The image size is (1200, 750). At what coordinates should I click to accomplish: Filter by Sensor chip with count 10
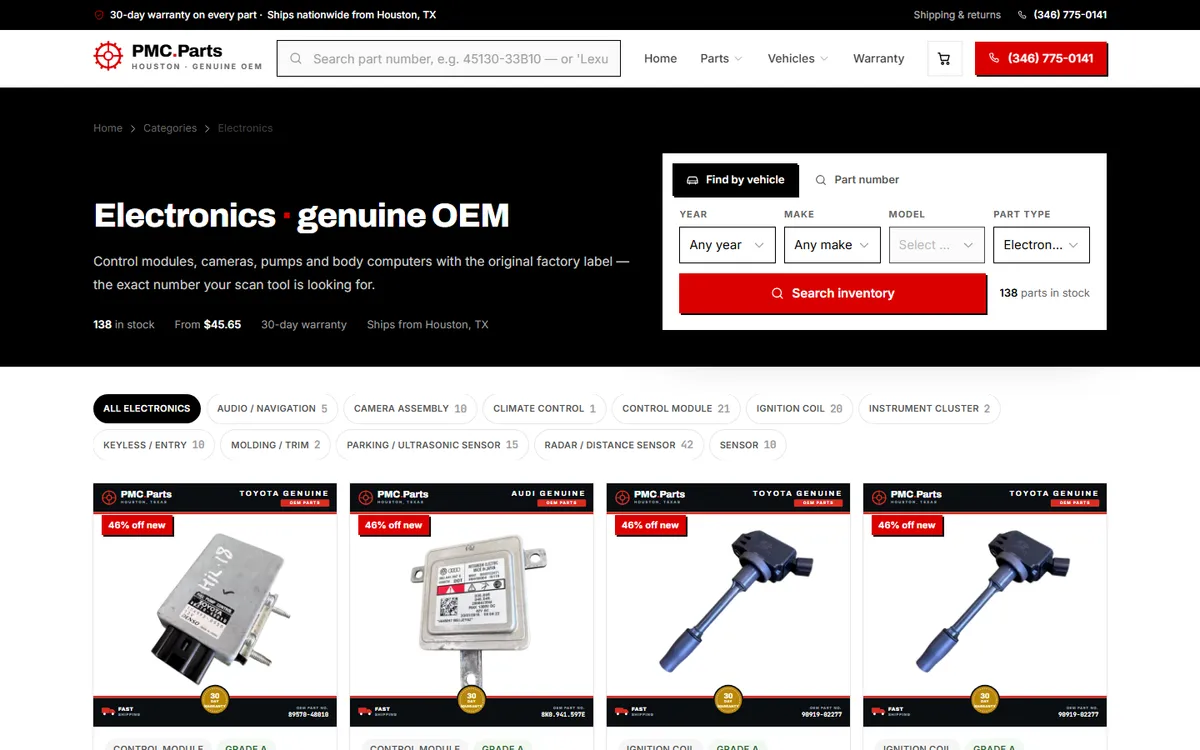[747, 445]
